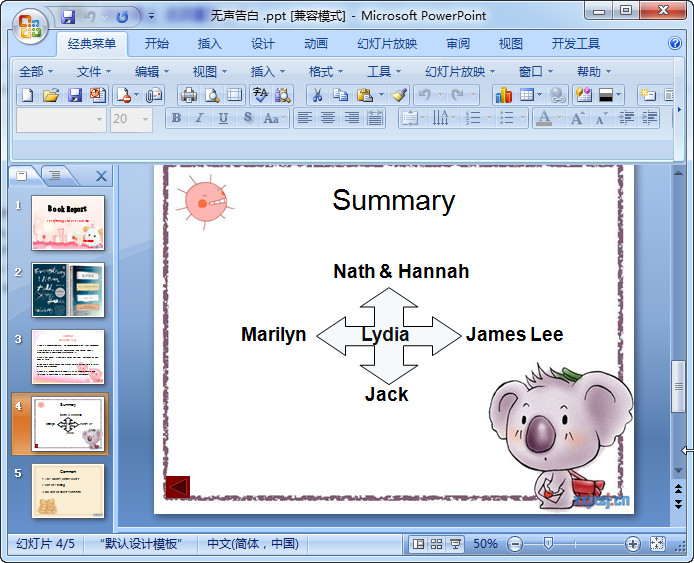Click the Help question mark icon
The image size is (694, 563).
[675, 43]
